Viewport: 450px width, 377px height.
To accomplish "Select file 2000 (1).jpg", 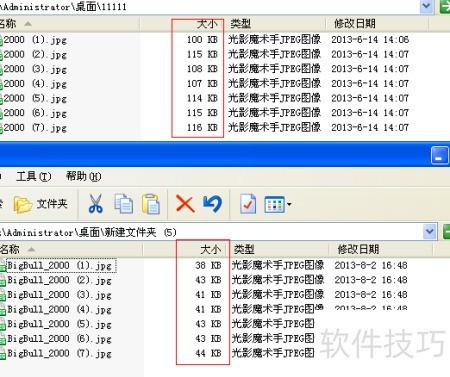I will coord(35,40).
